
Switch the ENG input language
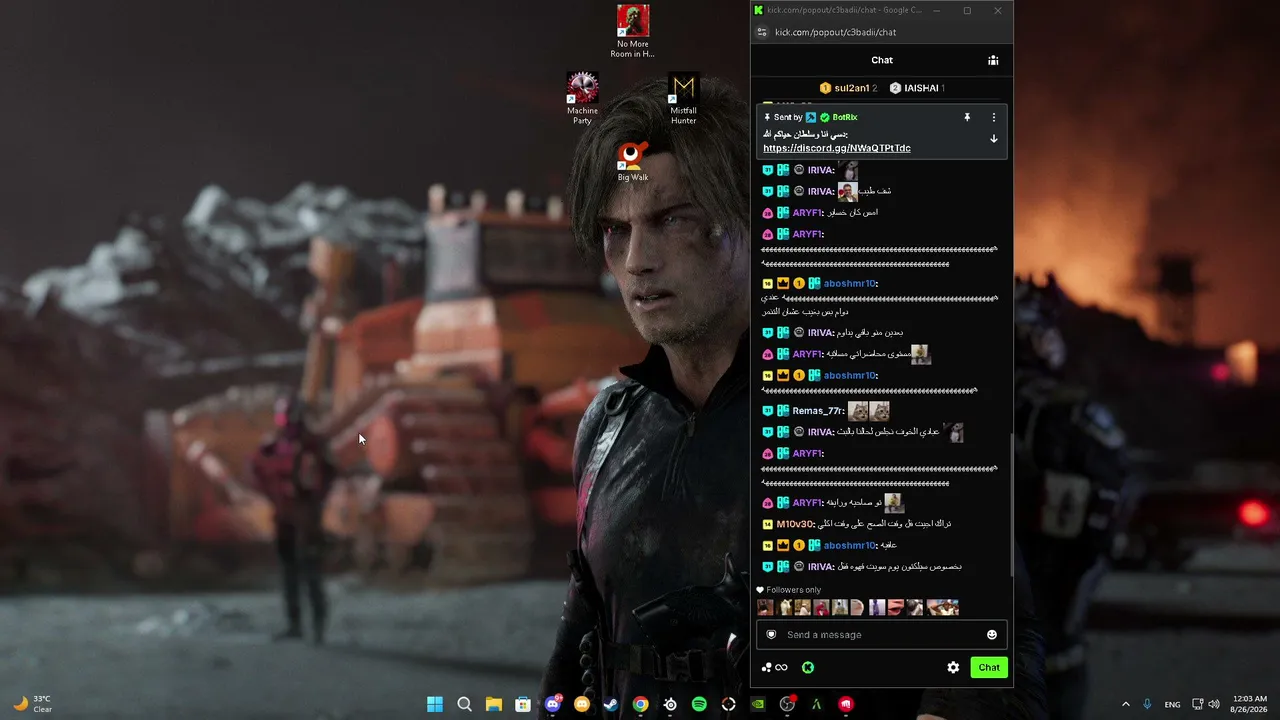click(1172, 704)
